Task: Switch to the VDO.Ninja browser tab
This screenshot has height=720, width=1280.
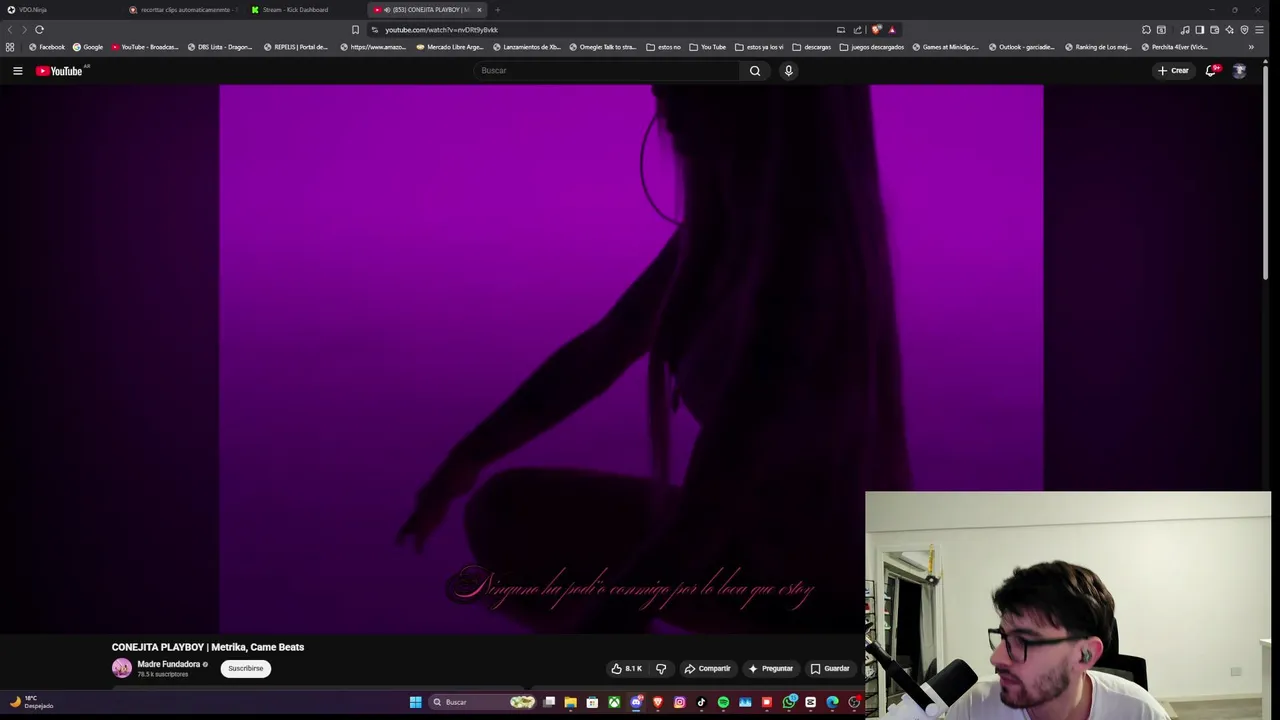Action: pos(60,10)
